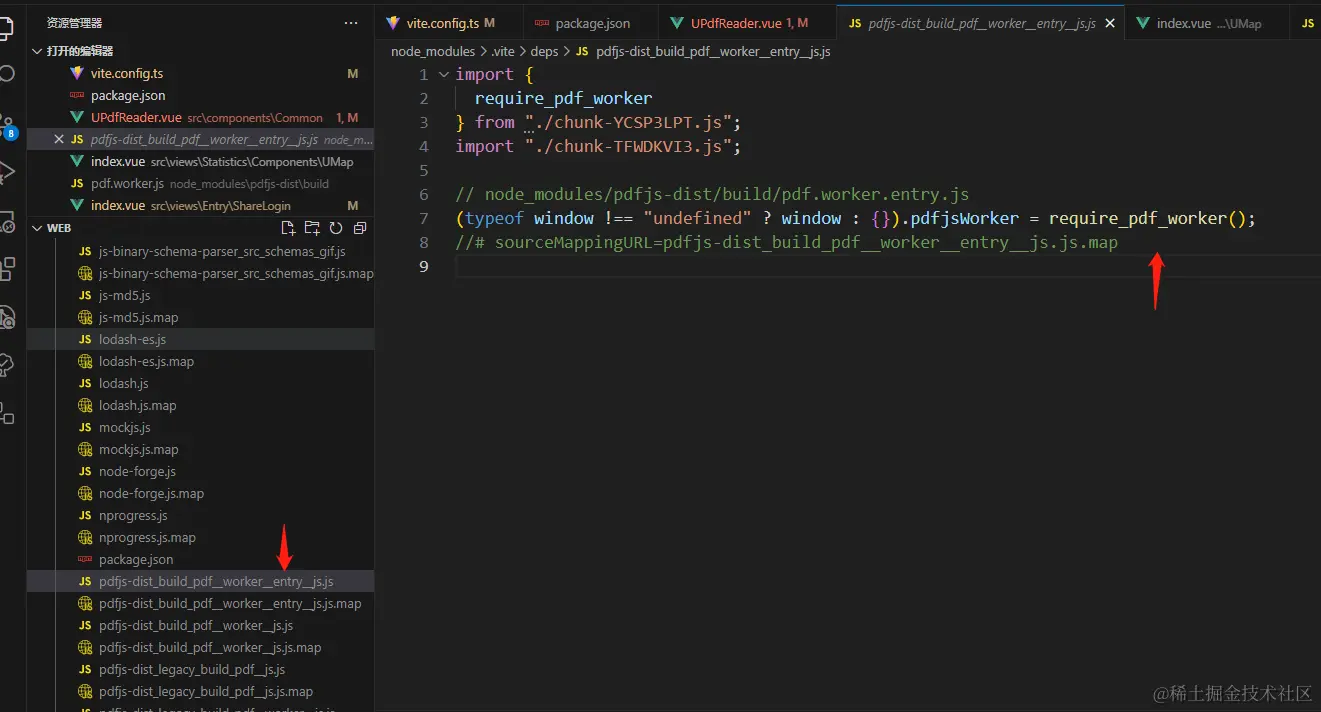Screen dimensions: 1321x712
Task: Open lodash.js.map in file tree
Action: coord(200,405)
